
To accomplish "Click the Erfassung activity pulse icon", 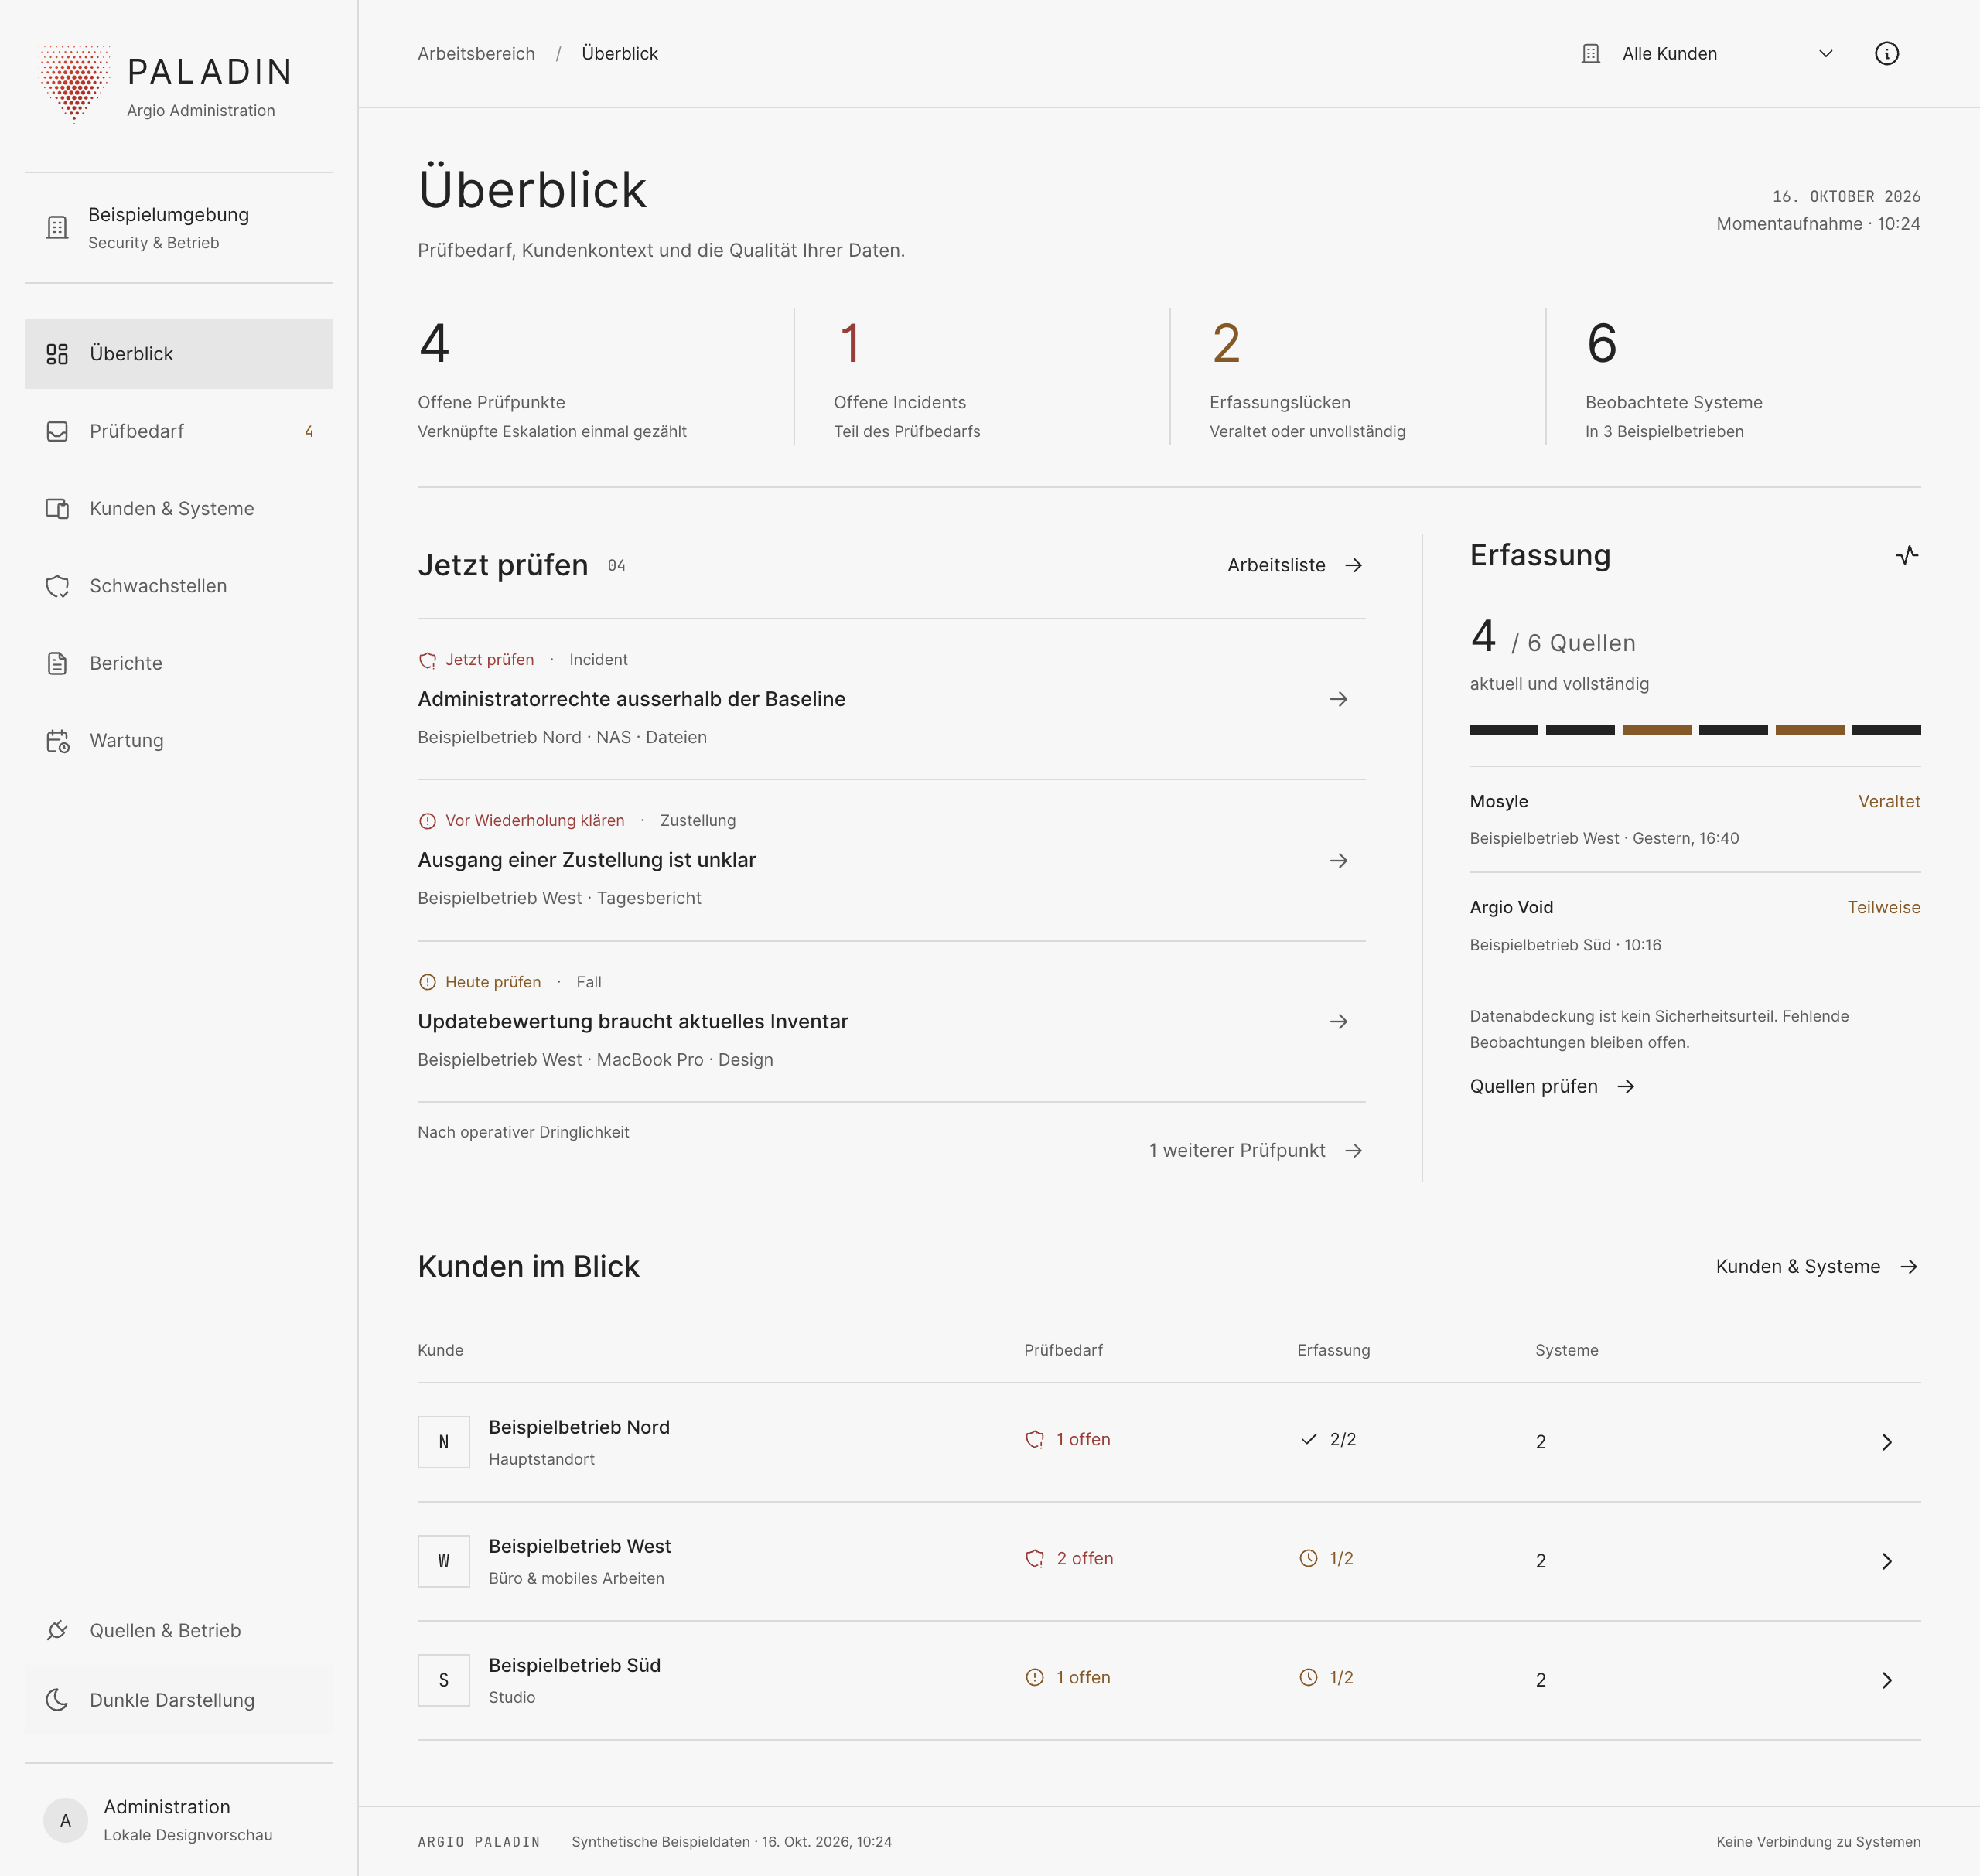I will [1907, 555].
